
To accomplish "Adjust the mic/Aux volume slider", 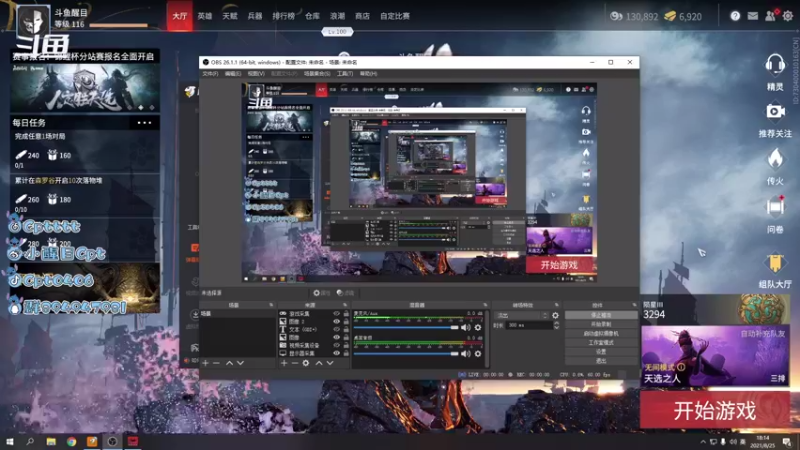I will coord(406,328).
